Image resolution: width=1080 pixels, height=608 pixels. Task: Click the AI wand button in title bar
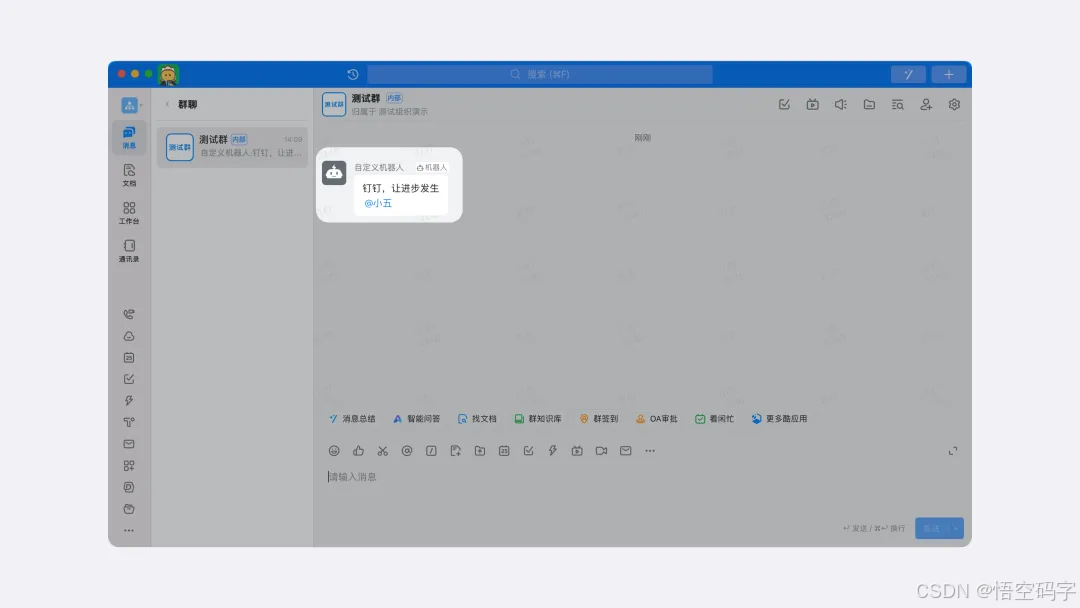[908, 74]
